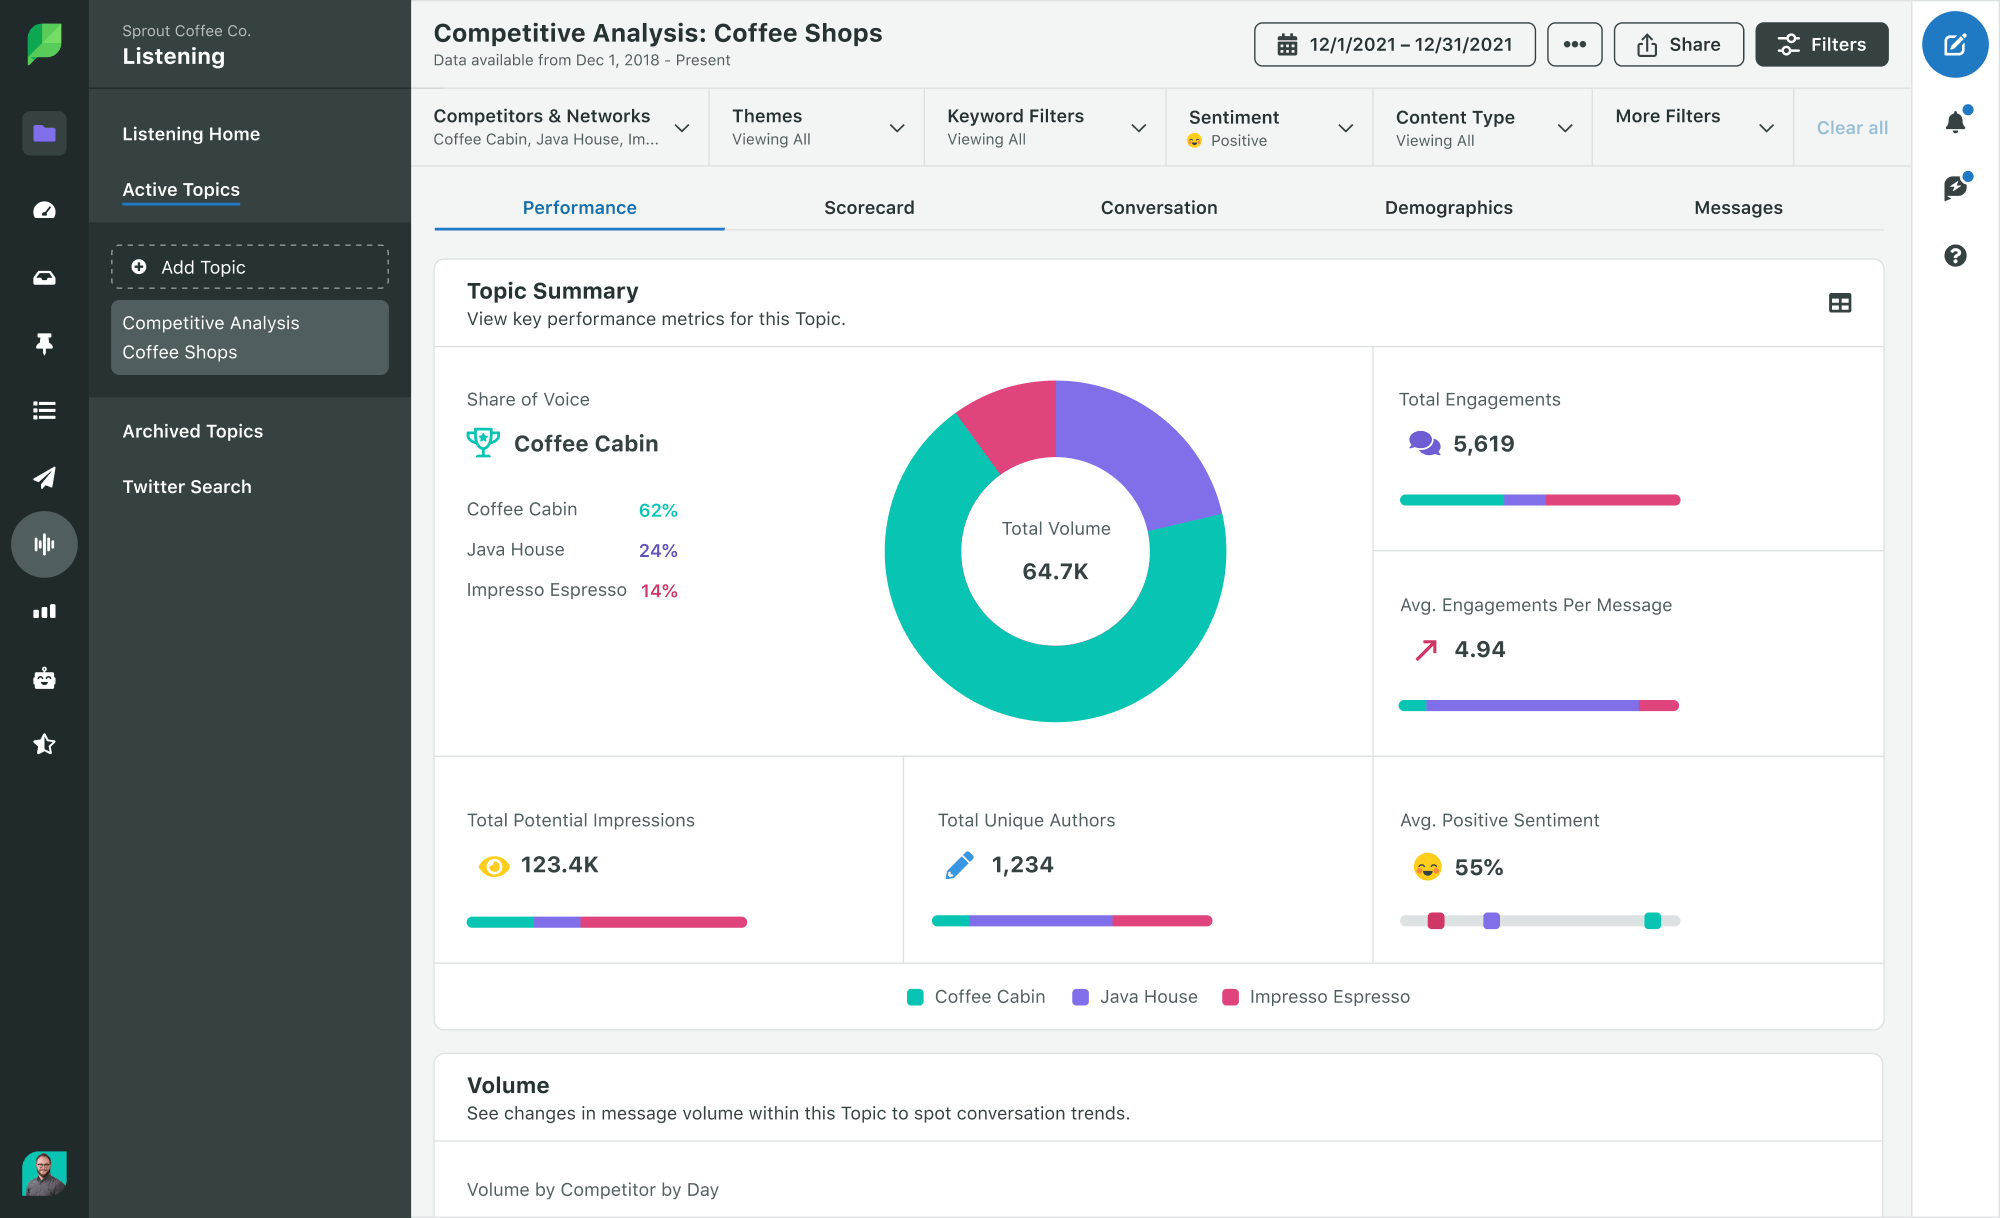2000x1218 pixels.
Task: Click the trophy Share of Voice icon
Action: pos(483,443)
